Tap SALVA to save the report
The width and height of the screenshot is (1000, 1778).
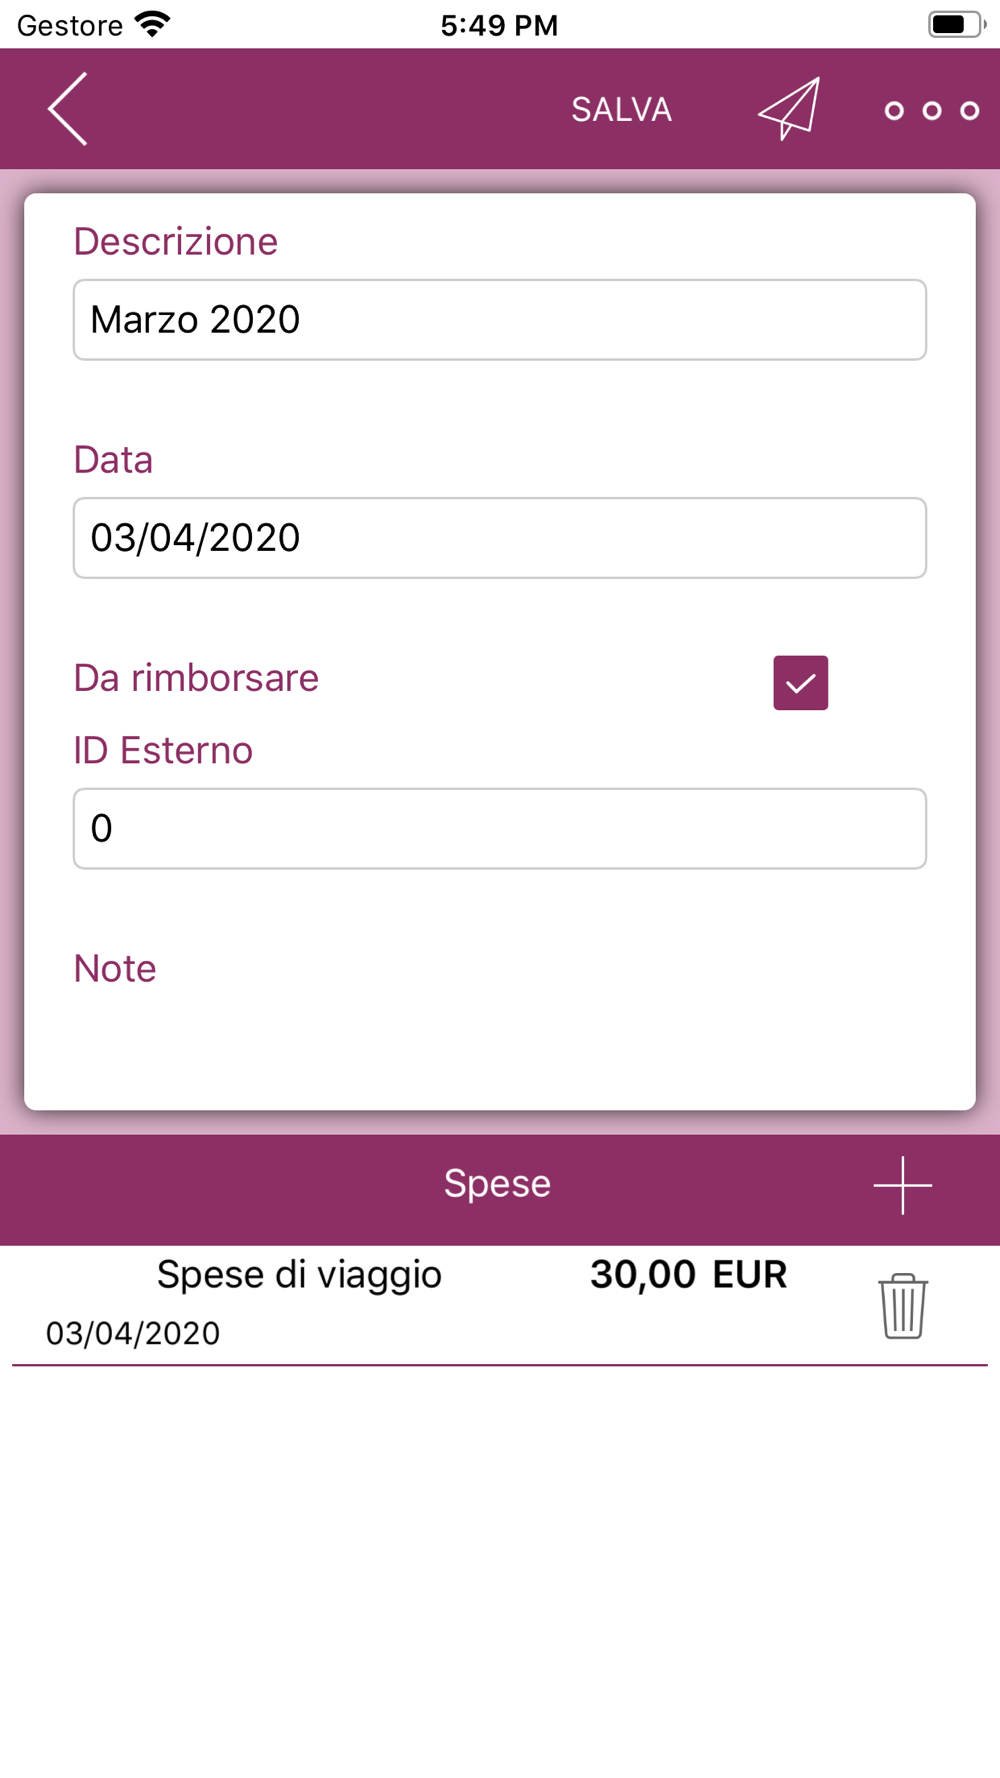tap(621, 109)
